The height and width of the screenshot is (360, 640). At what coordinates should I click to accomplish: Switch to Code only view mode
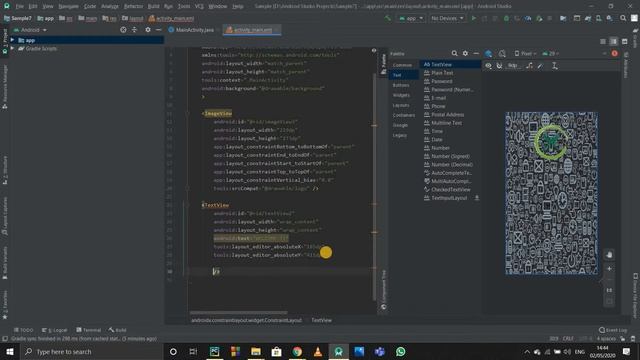603,41
